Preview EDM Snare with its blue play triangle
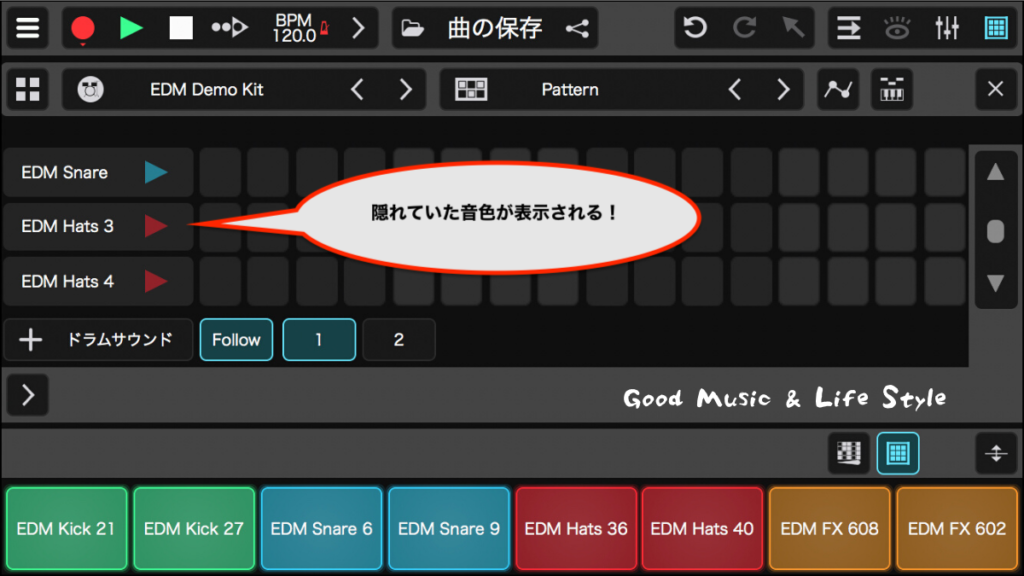The image size is (1024, 576). (155, 172)
